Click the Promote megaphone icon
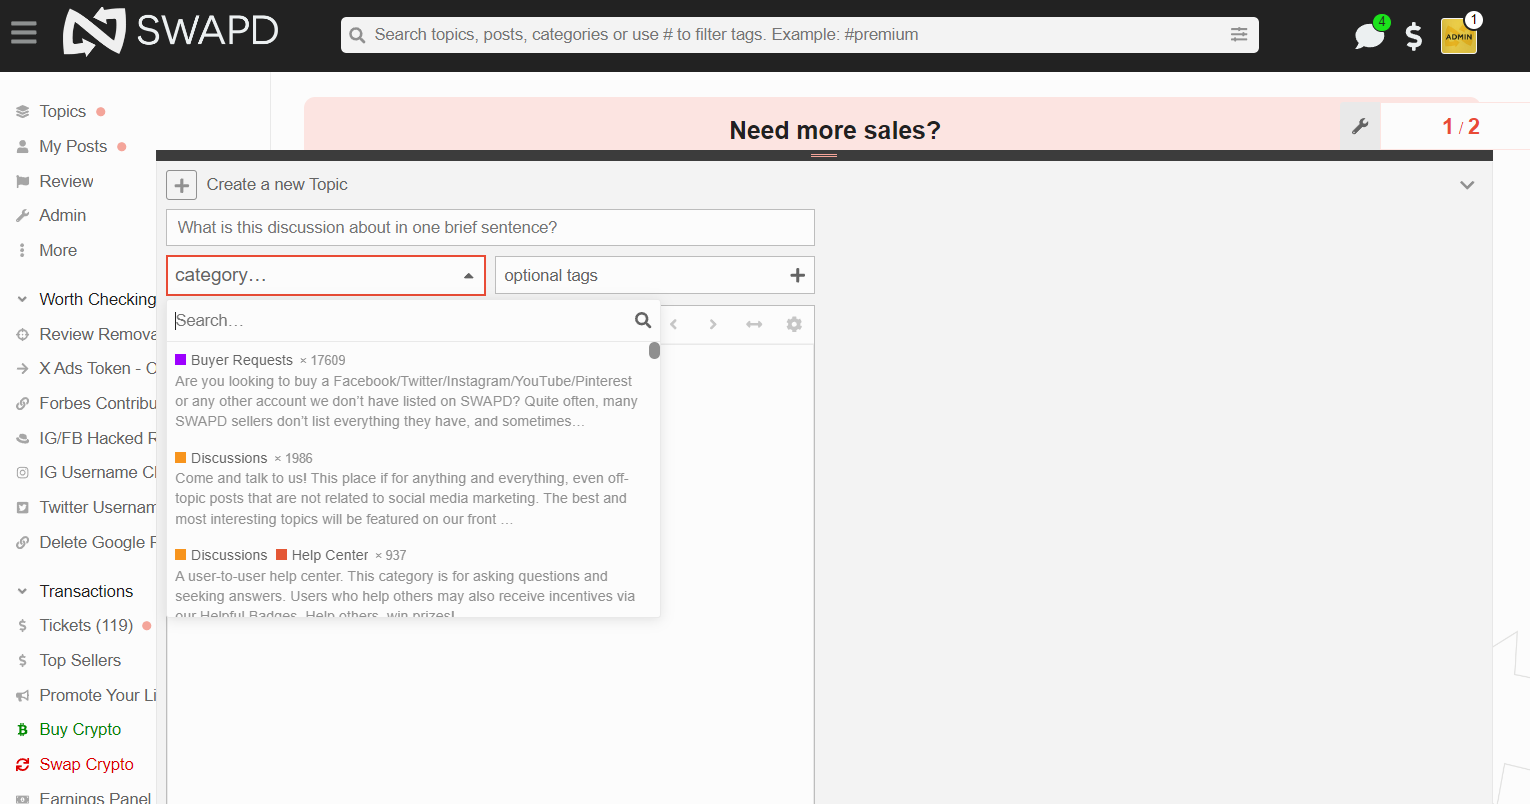 [22, 695]
